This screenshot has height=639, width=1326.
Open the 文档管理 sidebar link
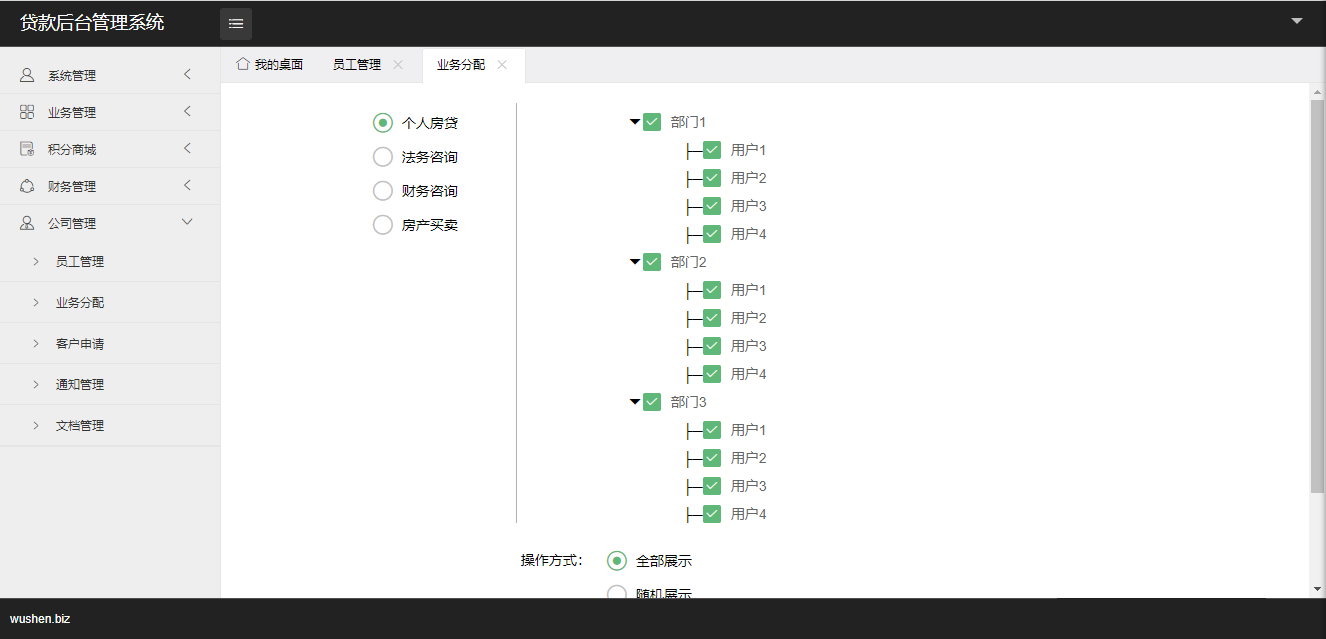click(x=80, y=426)
